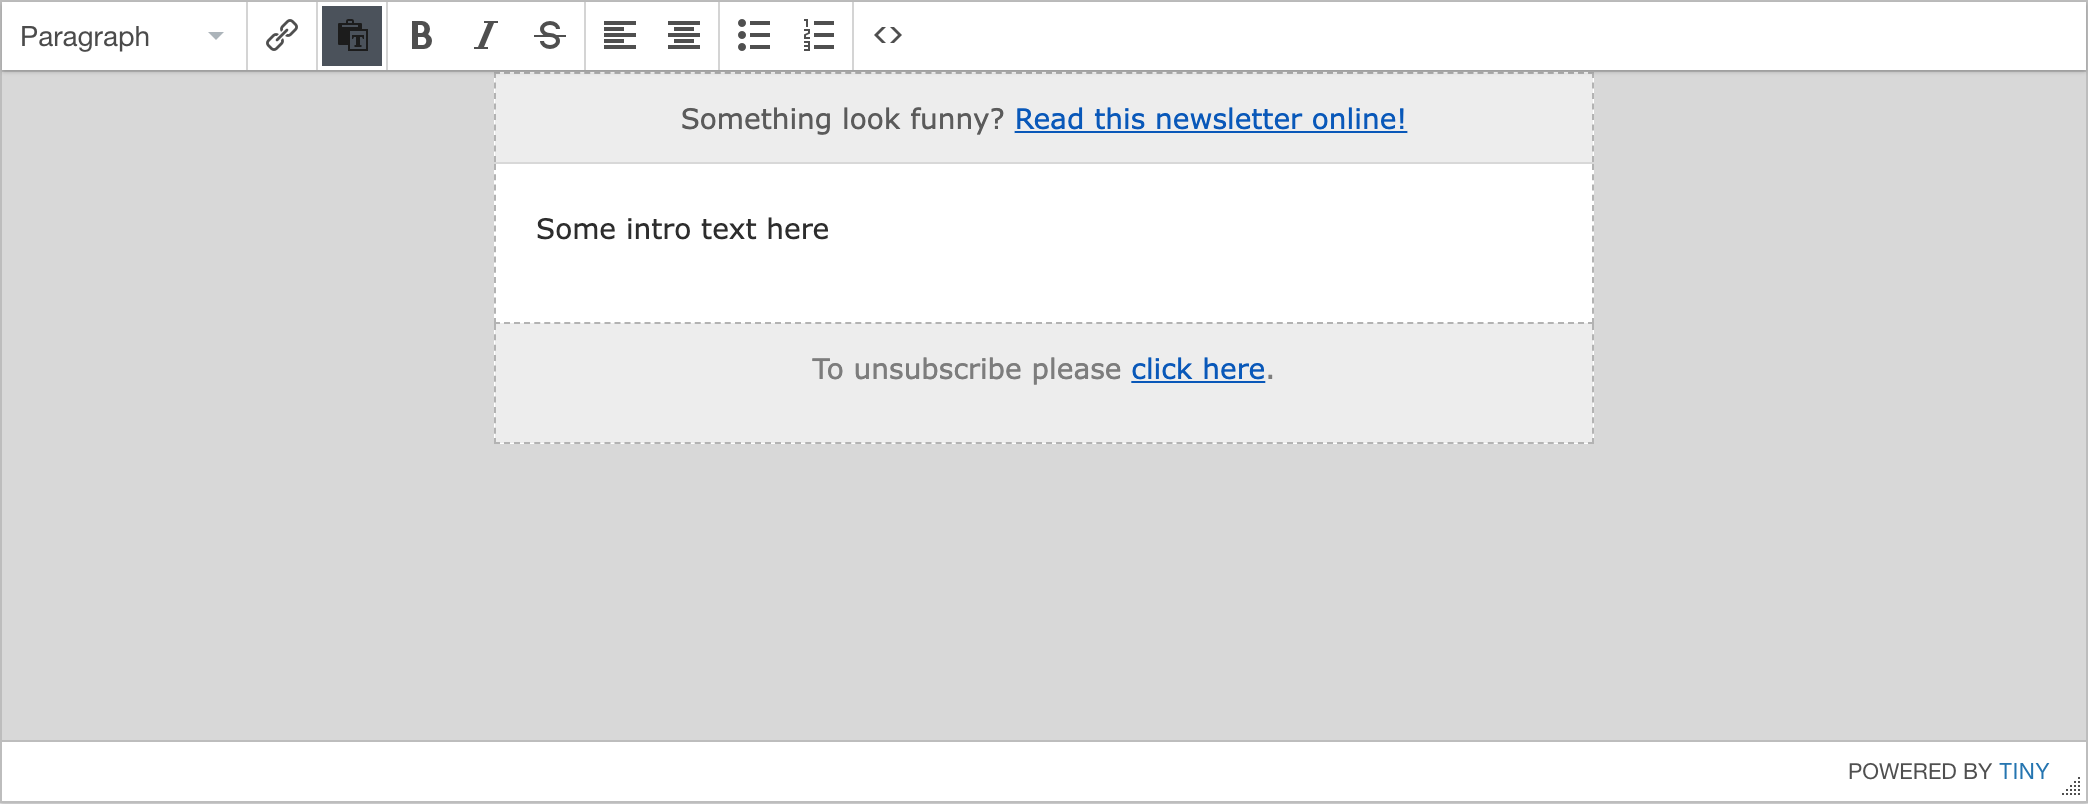Toggle the Paste as text button
This screenshot has height=804, width=2088.
(x=352, y=36)
